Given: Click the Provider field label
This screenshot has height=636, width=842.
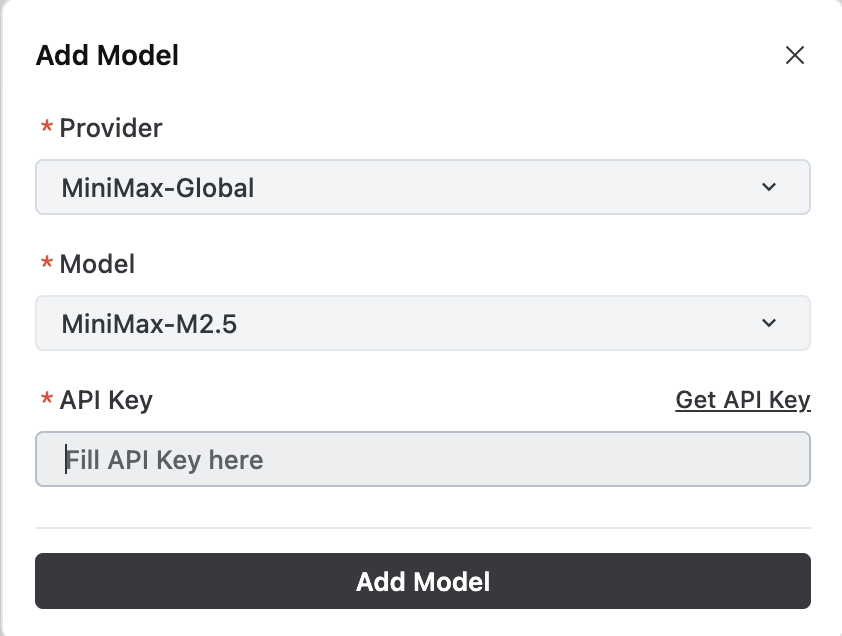Looking at the screenshot, I should tap(111, 128).
